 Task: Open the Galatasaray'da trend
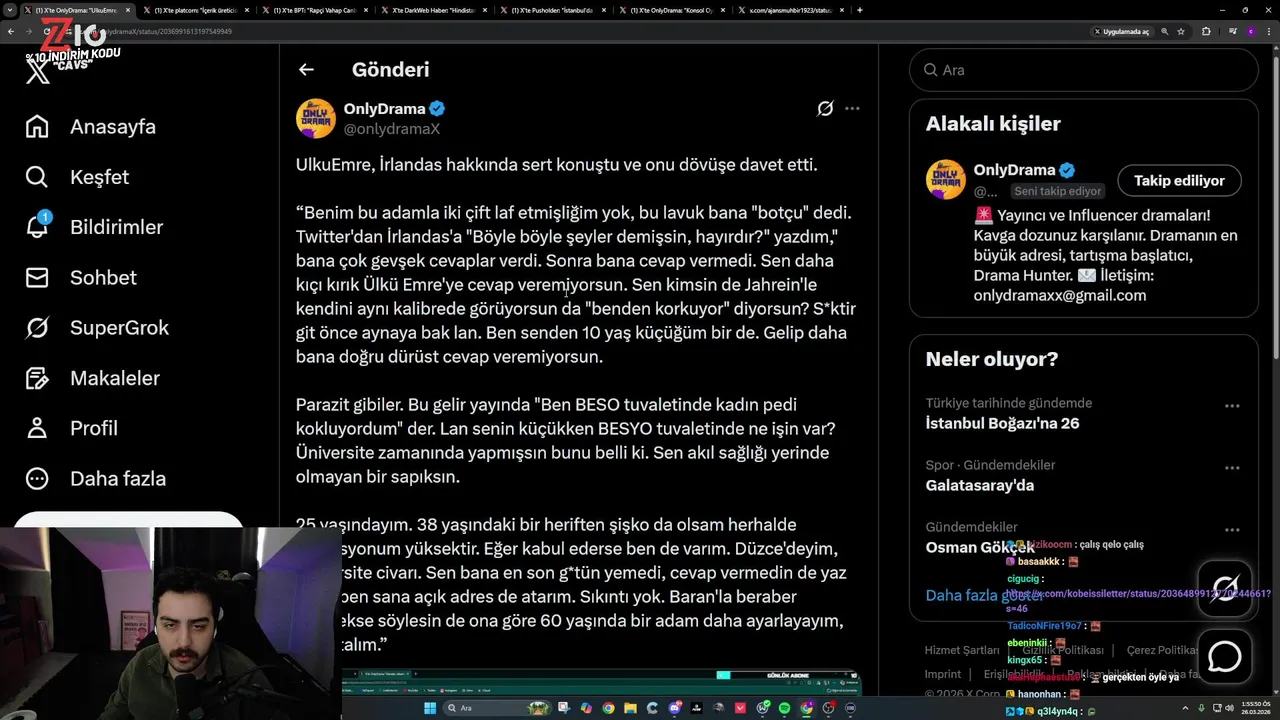tap(980, 485)
